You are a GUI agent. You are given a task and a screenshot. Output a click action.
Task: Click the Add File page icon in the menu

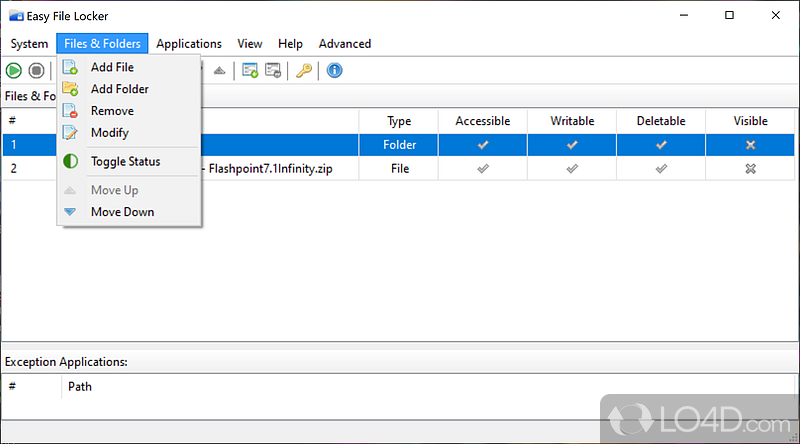(70, 67)
